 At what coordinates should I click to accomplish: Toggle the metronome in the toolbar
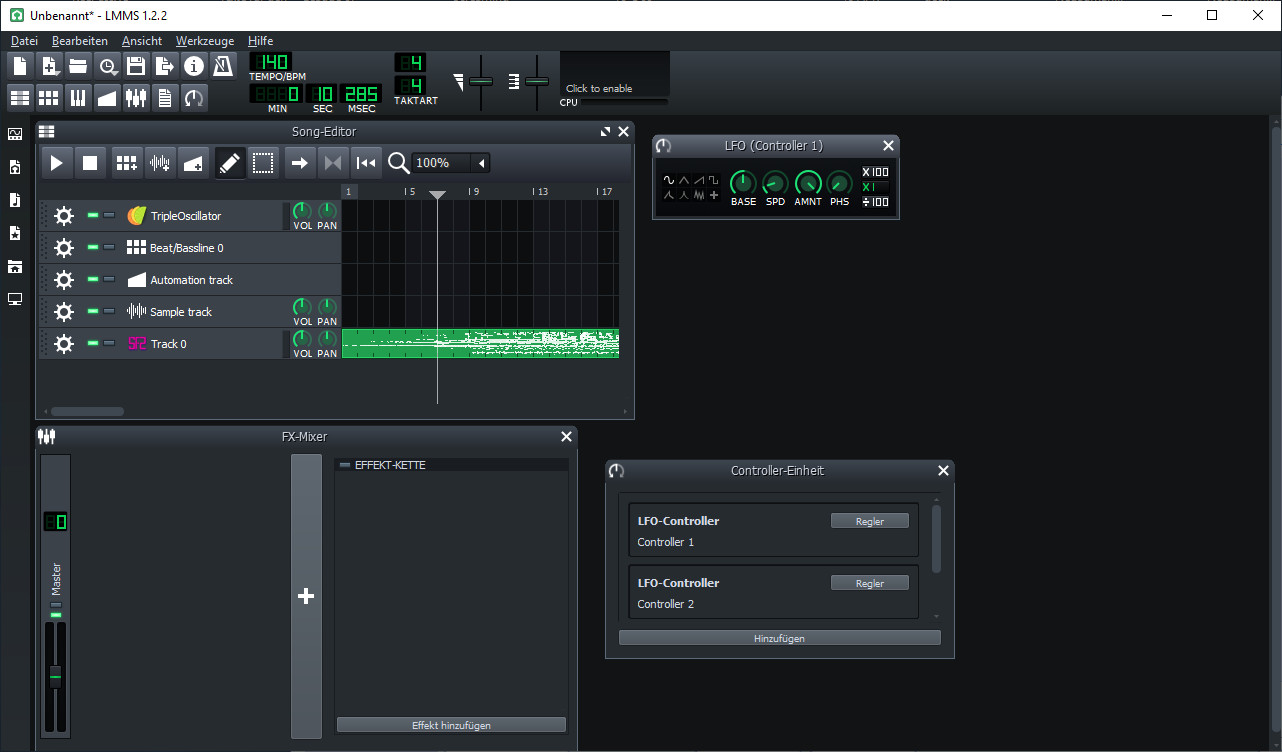coord(222,66)
